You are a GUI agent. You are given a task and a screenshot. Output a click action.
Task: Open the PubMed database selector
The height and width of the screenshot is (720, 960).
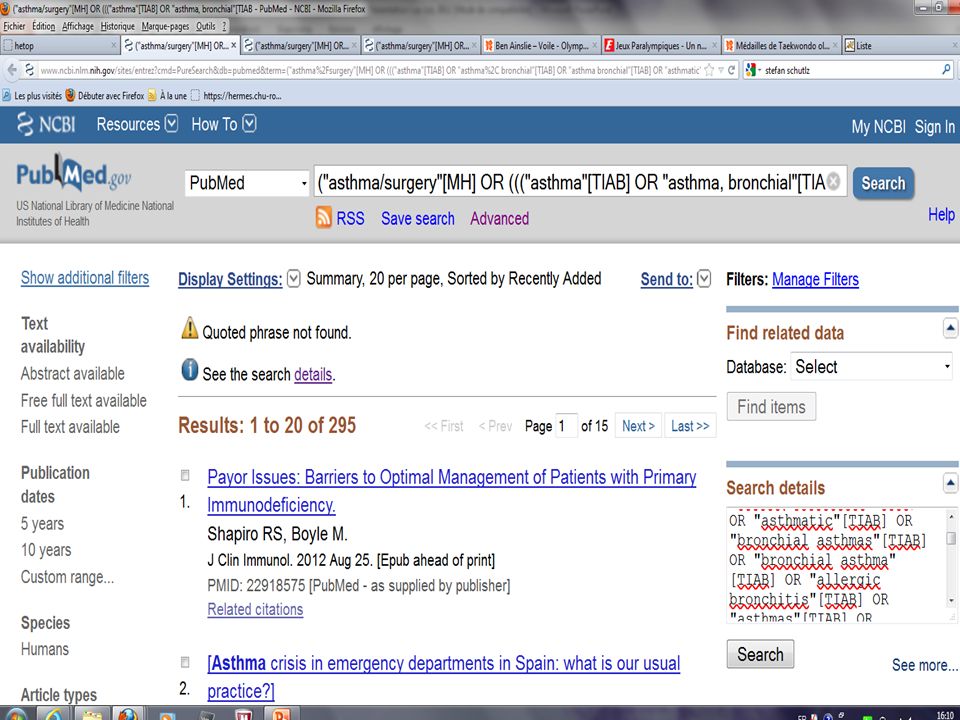[x=247, y=182]
